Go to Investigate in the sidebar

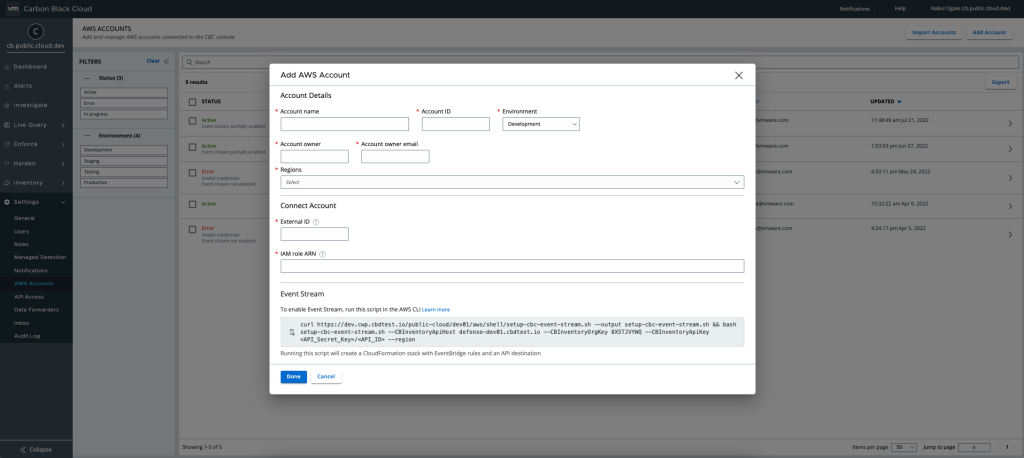30,104
